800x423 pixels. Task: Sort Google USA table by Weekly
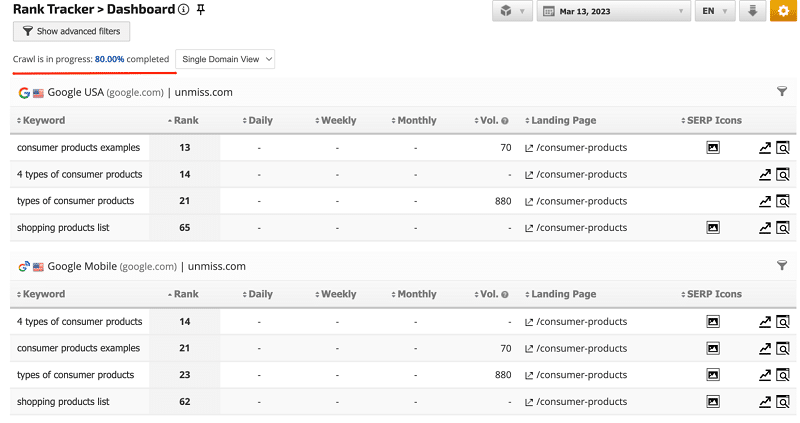[x=336, y=120]
